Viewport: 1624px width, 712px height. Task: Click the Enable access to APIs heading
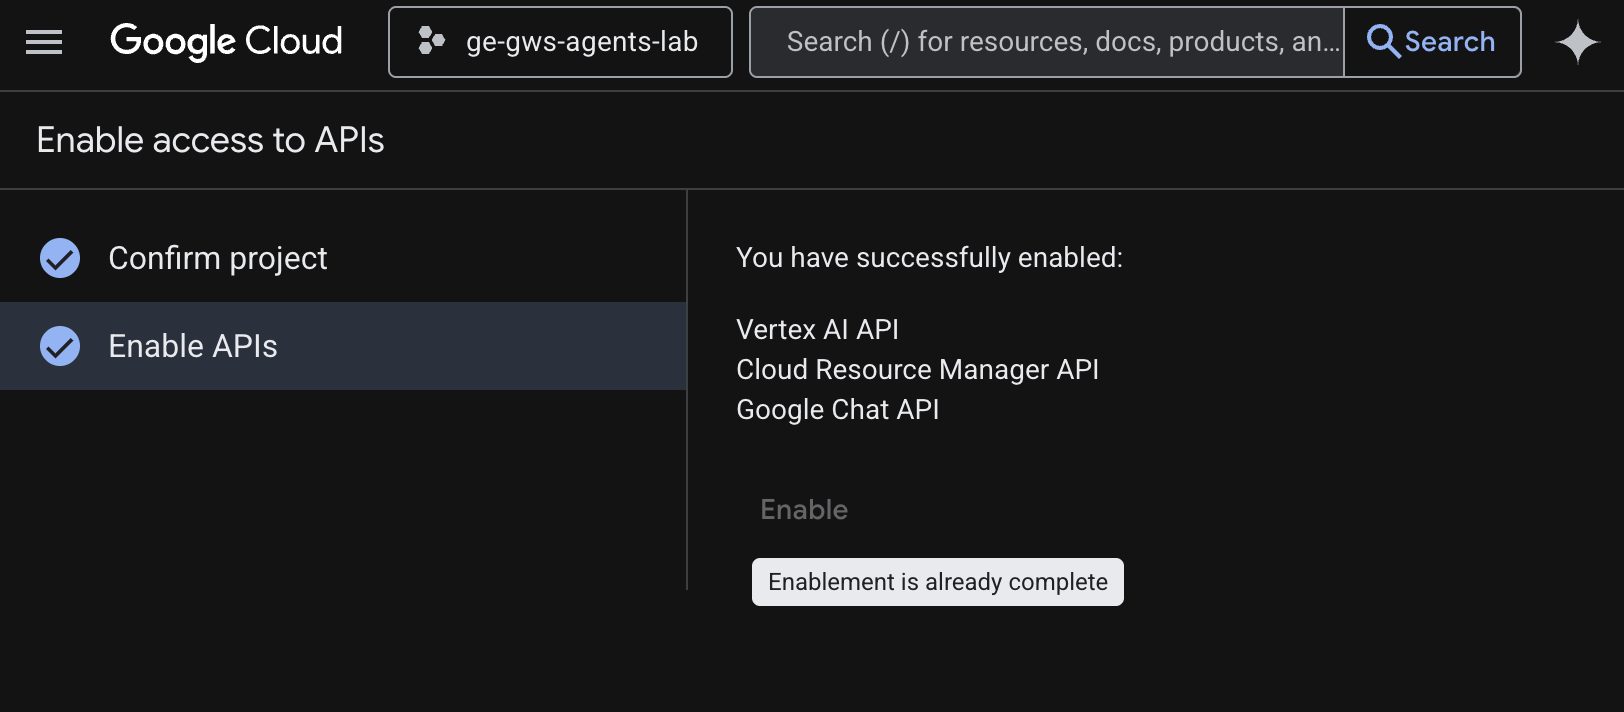point(210,140)
